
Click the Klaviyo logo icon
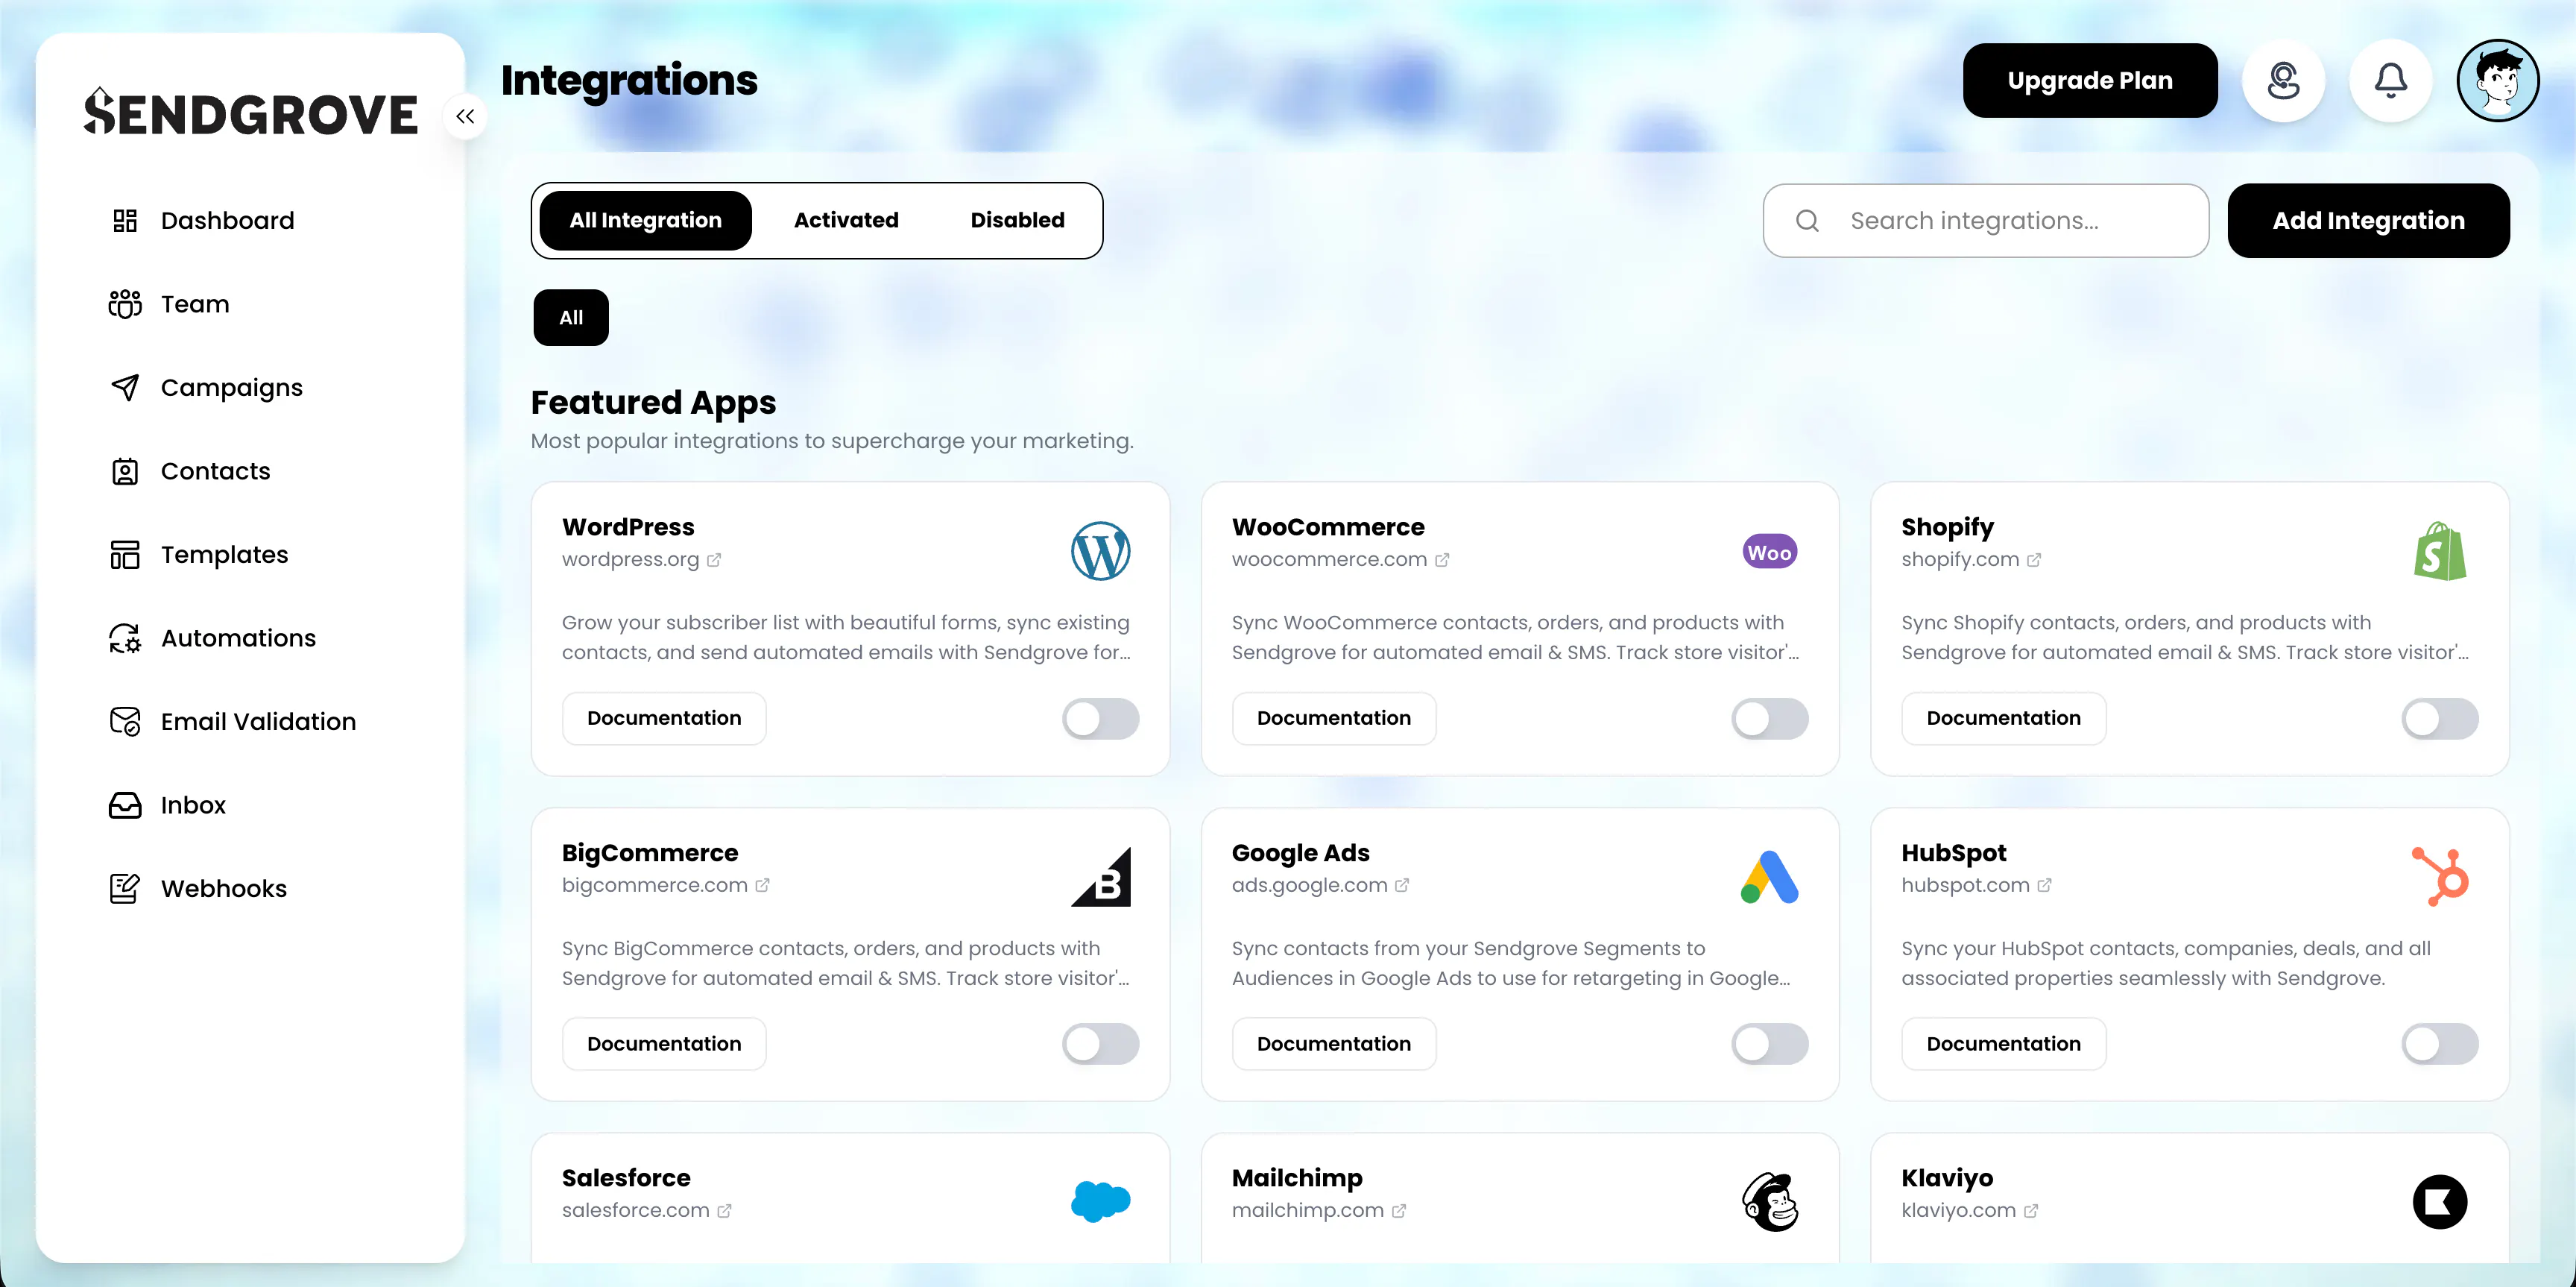tap(2439, 1202)
